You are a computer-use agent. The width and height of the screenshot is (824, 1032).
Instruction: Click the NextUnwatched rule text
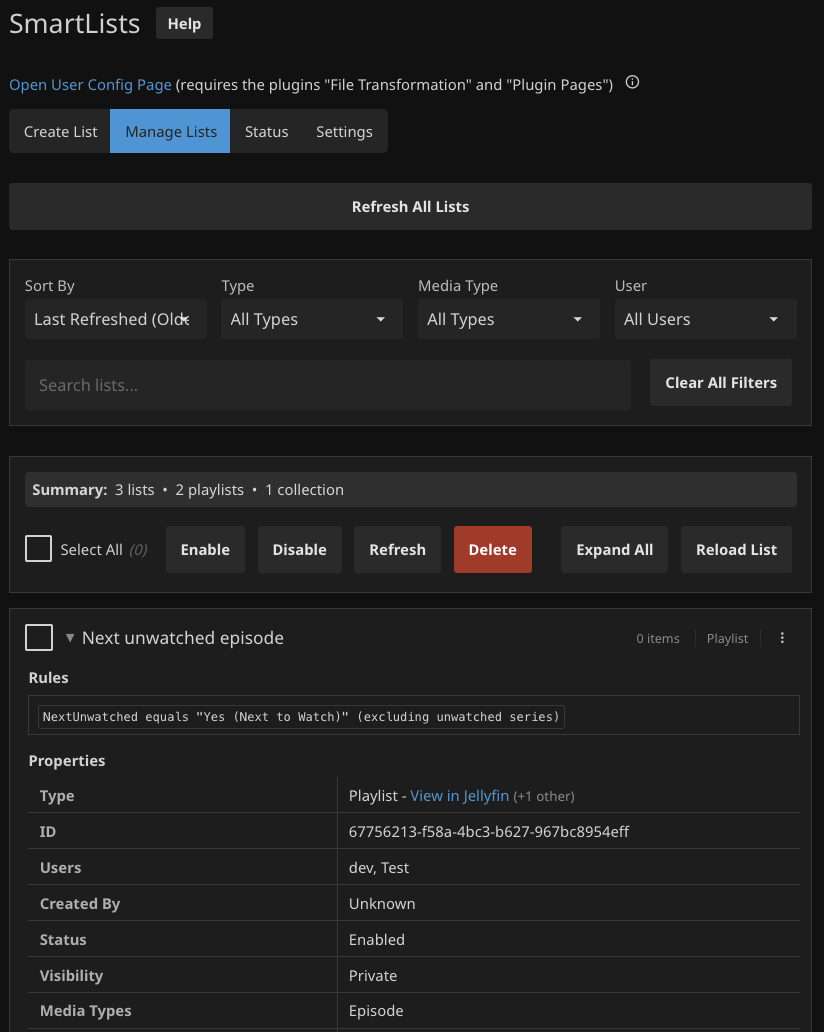pos(301,717)
